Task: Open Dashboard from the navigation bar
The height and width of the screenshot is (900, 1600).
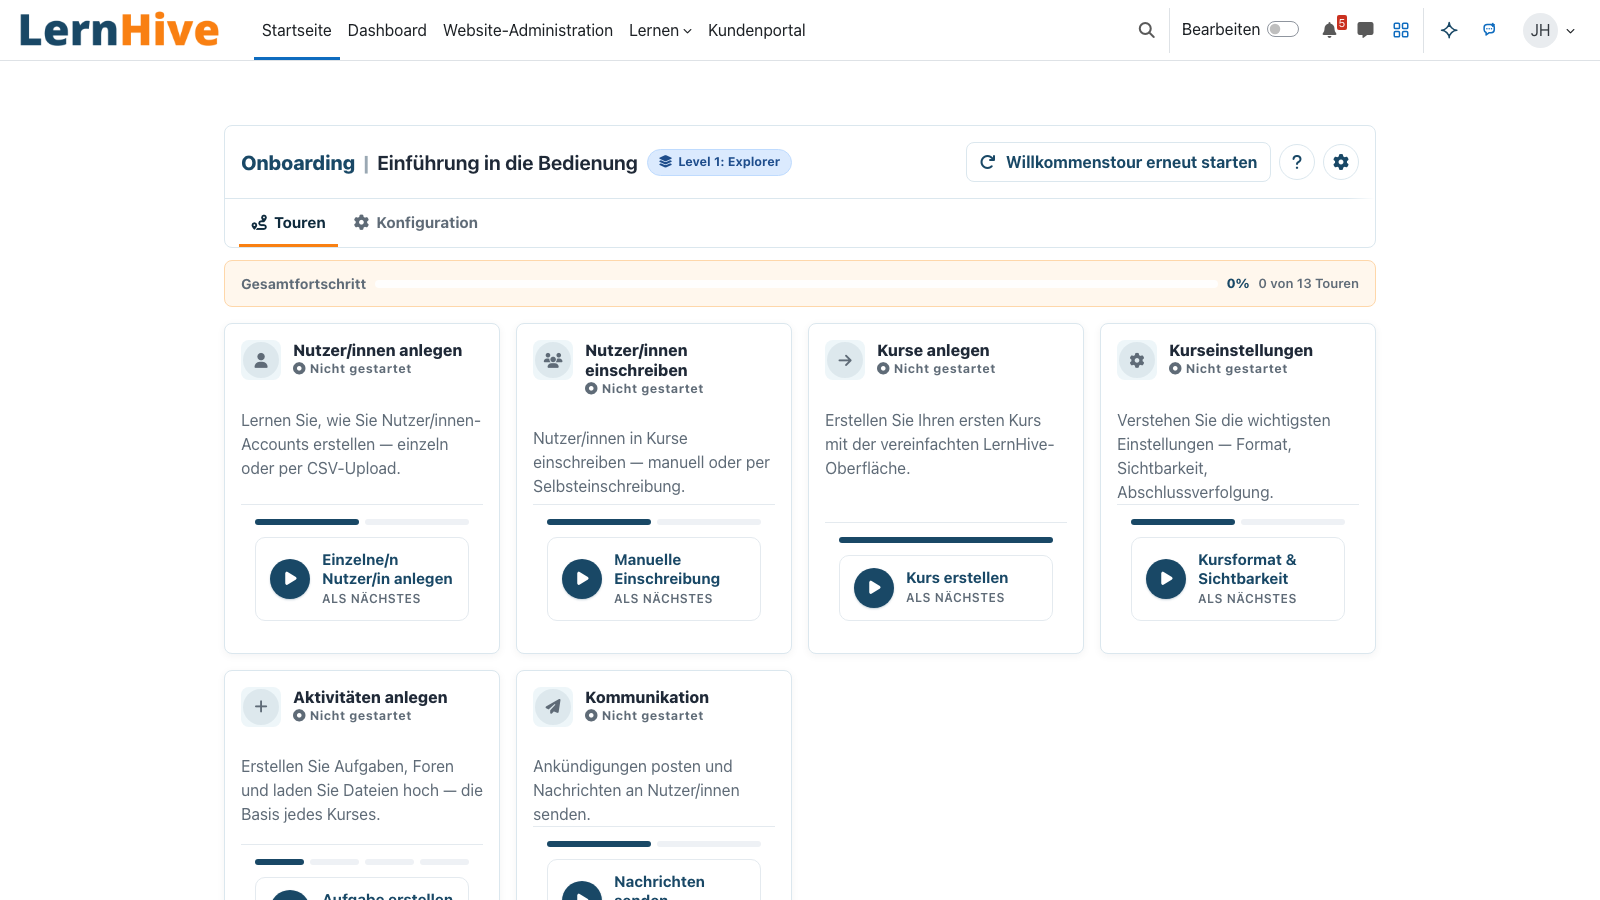Action: [387, 30]
